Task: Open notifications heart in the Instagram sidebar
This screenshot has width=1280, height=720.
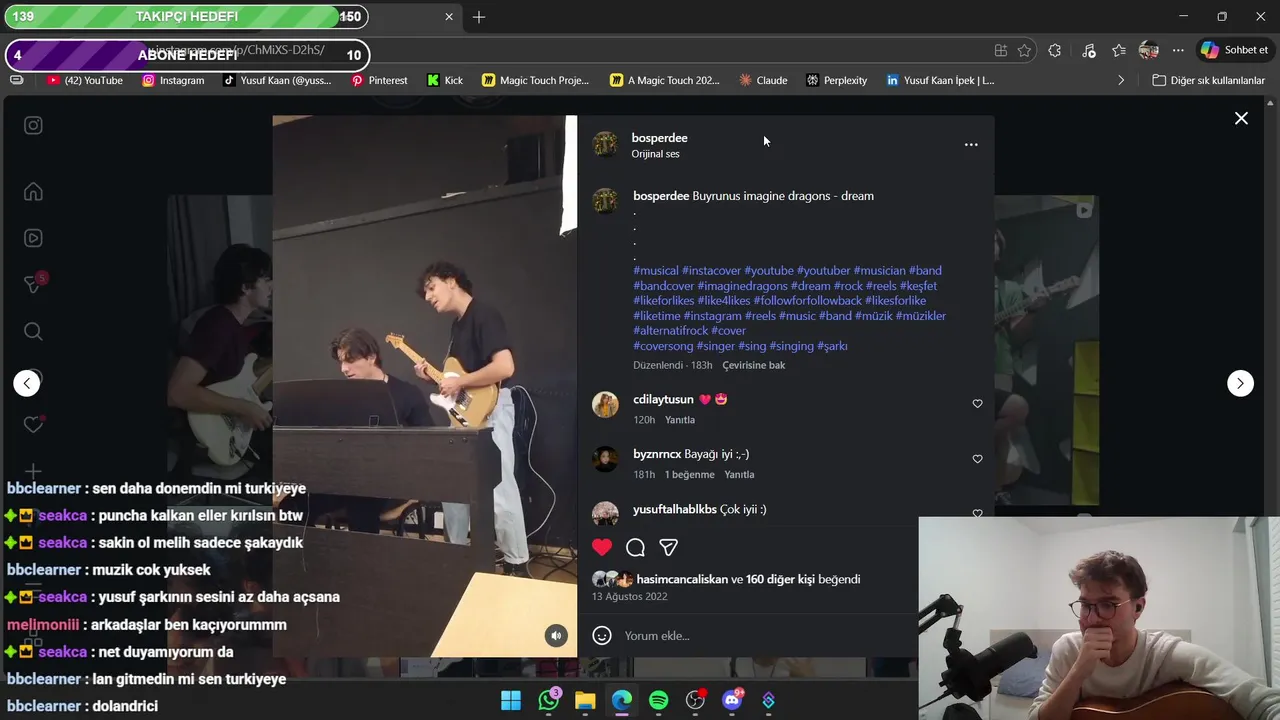Action: (x=33, y=424)
